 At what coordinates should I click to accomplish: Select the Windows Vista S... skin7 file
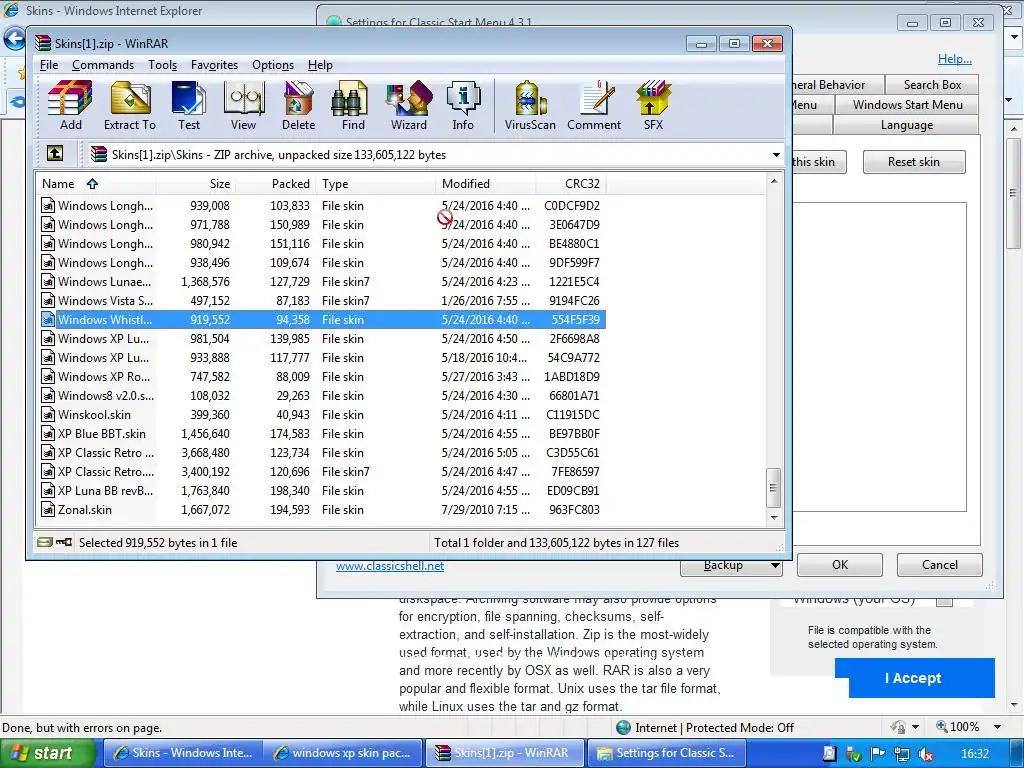pos(321,300)
